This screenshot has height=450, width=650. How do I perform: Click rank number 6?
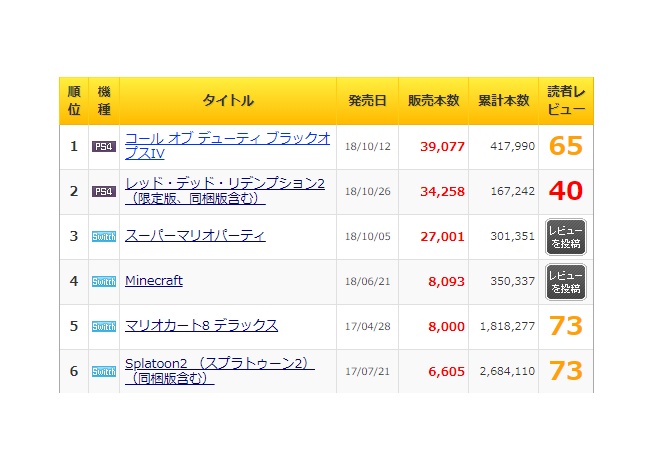74,371
